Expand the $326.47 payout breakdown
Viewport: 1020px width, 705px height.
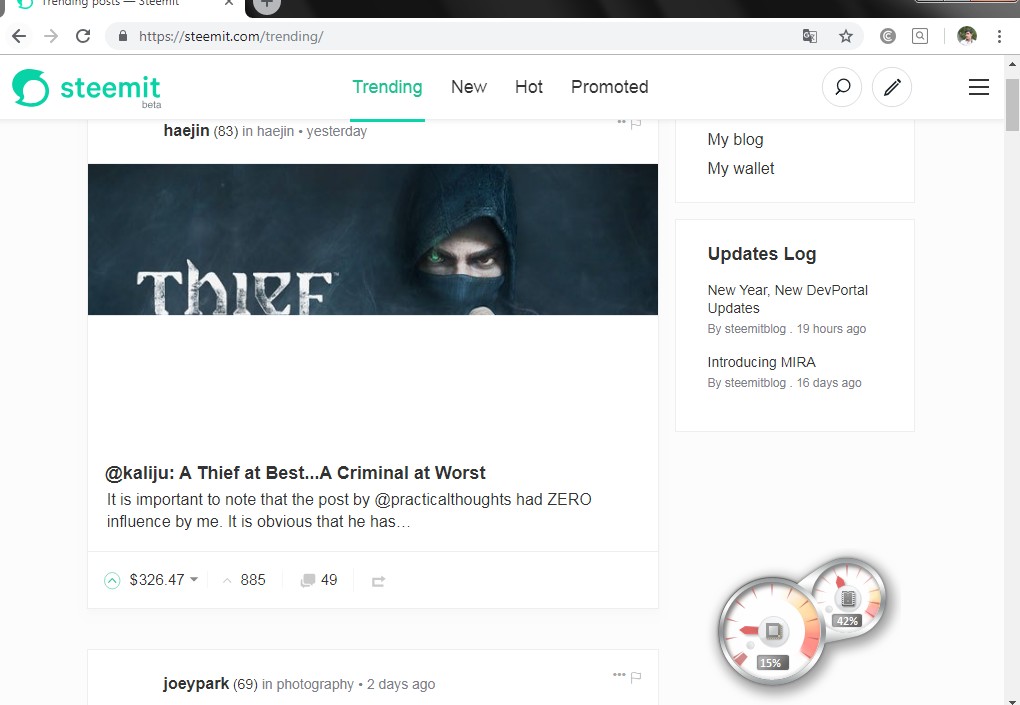coord(193,580)
